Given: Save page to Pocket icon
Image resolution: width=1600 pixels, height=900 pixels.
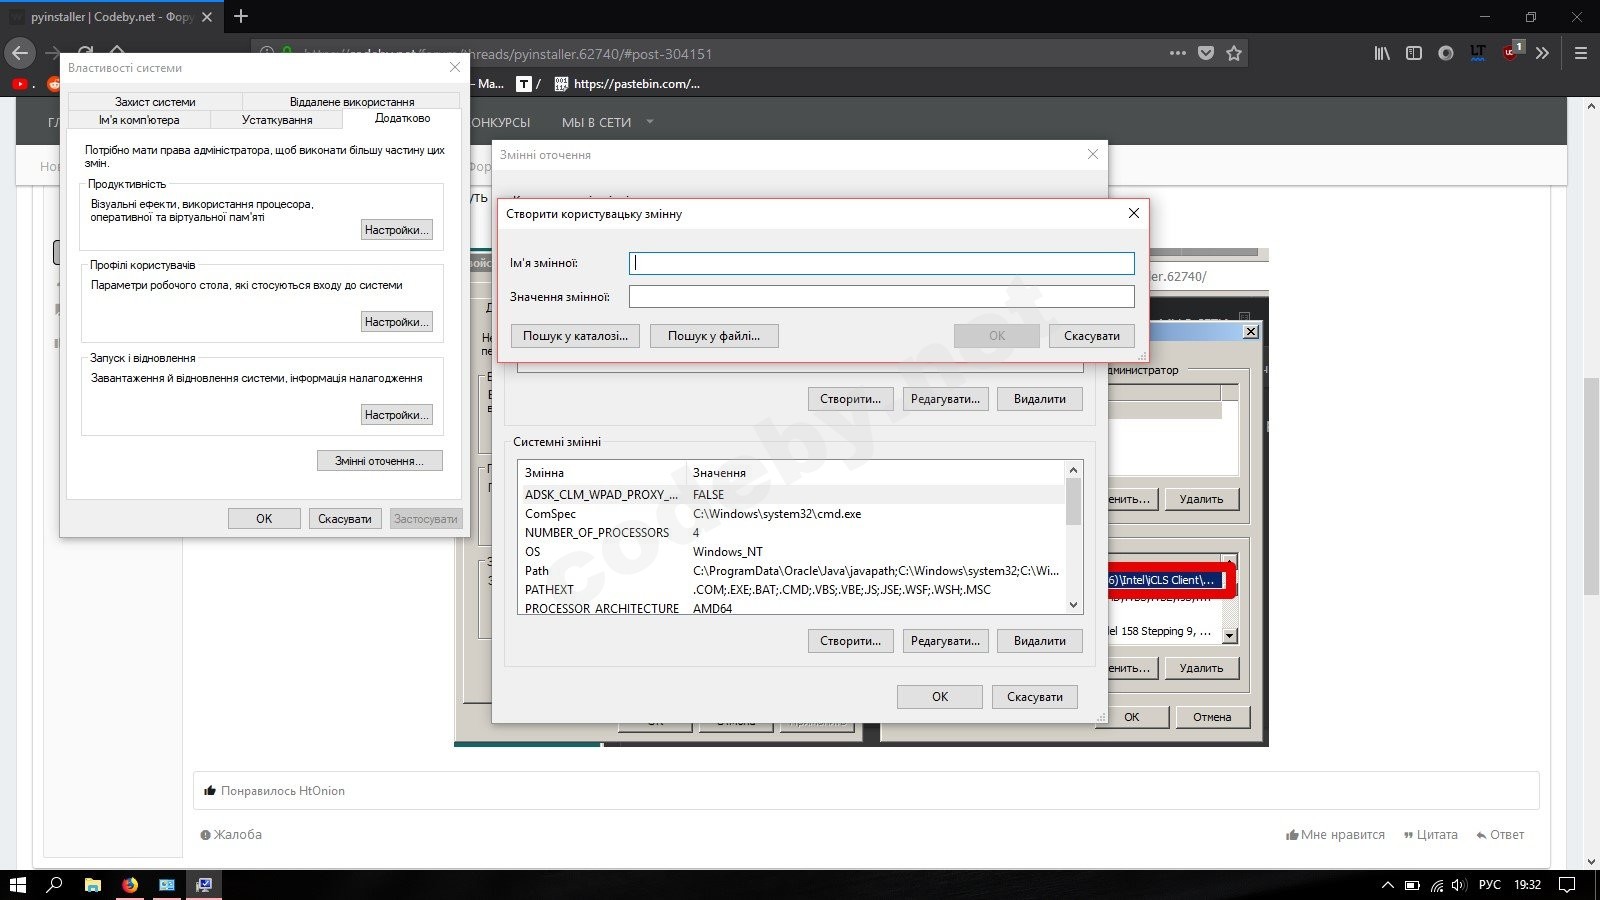Looking at the screenshot, I should tap(1206, 54).
